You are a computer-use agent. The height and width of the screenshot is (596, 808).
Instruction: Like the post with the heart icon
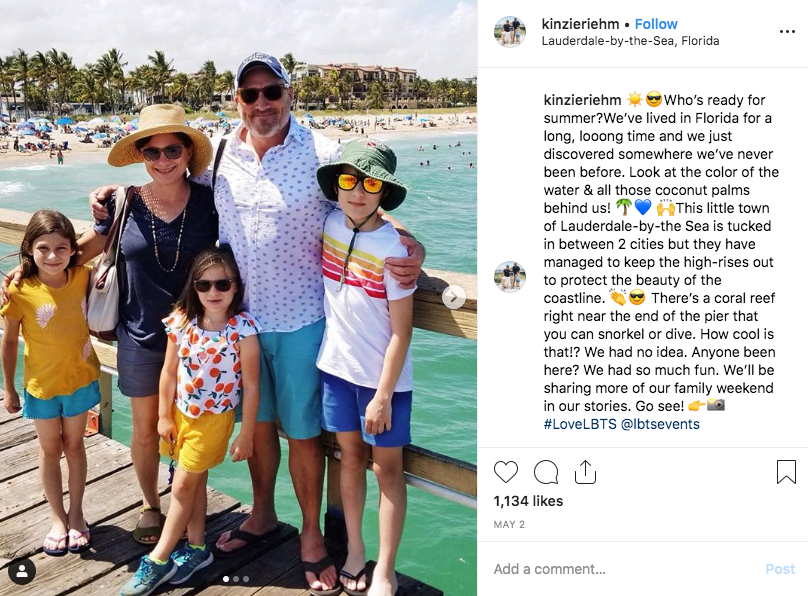[x=506, y=472]
